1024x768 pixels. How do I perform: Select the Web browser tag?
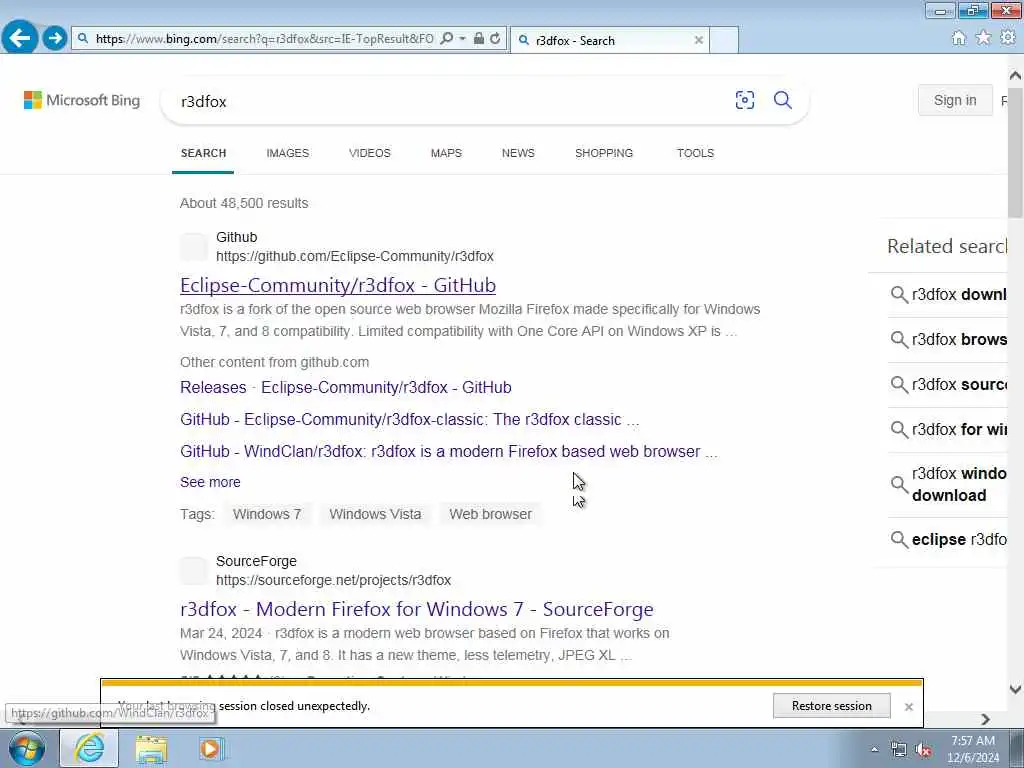tap(490, 514)
